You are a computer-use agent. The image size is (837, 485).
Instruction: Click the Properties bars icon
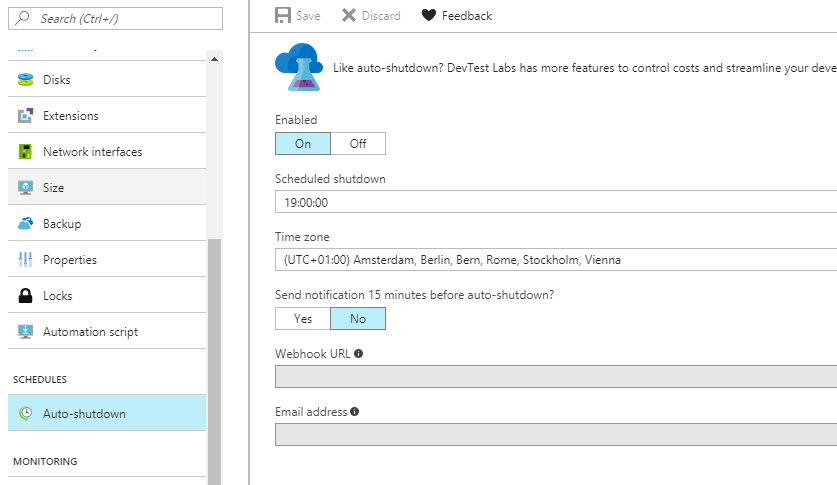[x=26, y=260]
